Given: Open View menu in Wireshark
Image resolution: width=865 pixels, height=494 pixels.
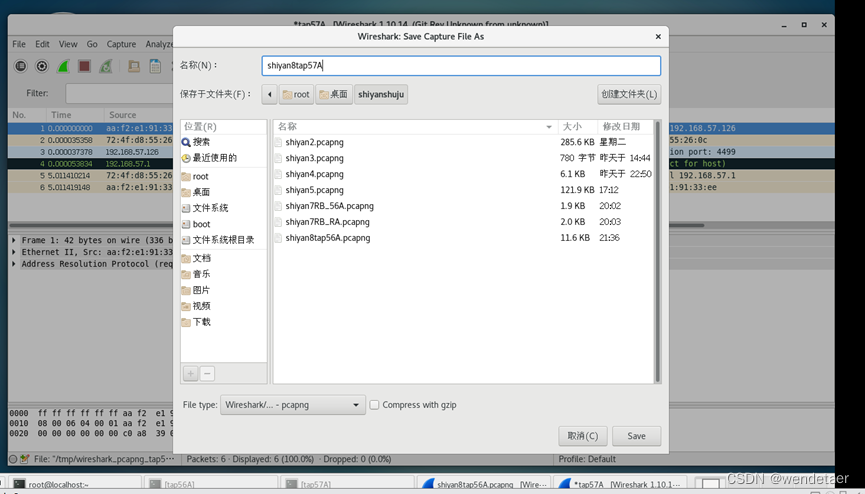Looking at the screenshot, I should 68,44.
